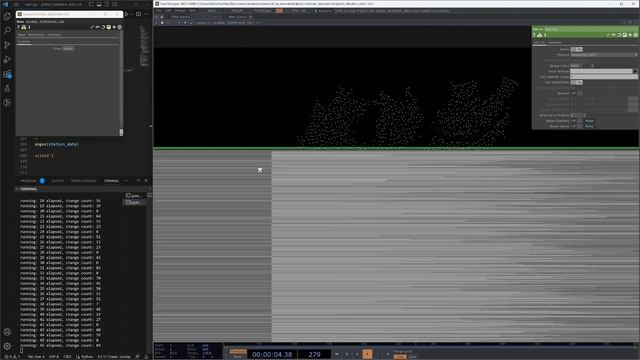Click rightmost round icon on green panel header
The height and width of the screenshot is (360, 640).
pos(635,35)
